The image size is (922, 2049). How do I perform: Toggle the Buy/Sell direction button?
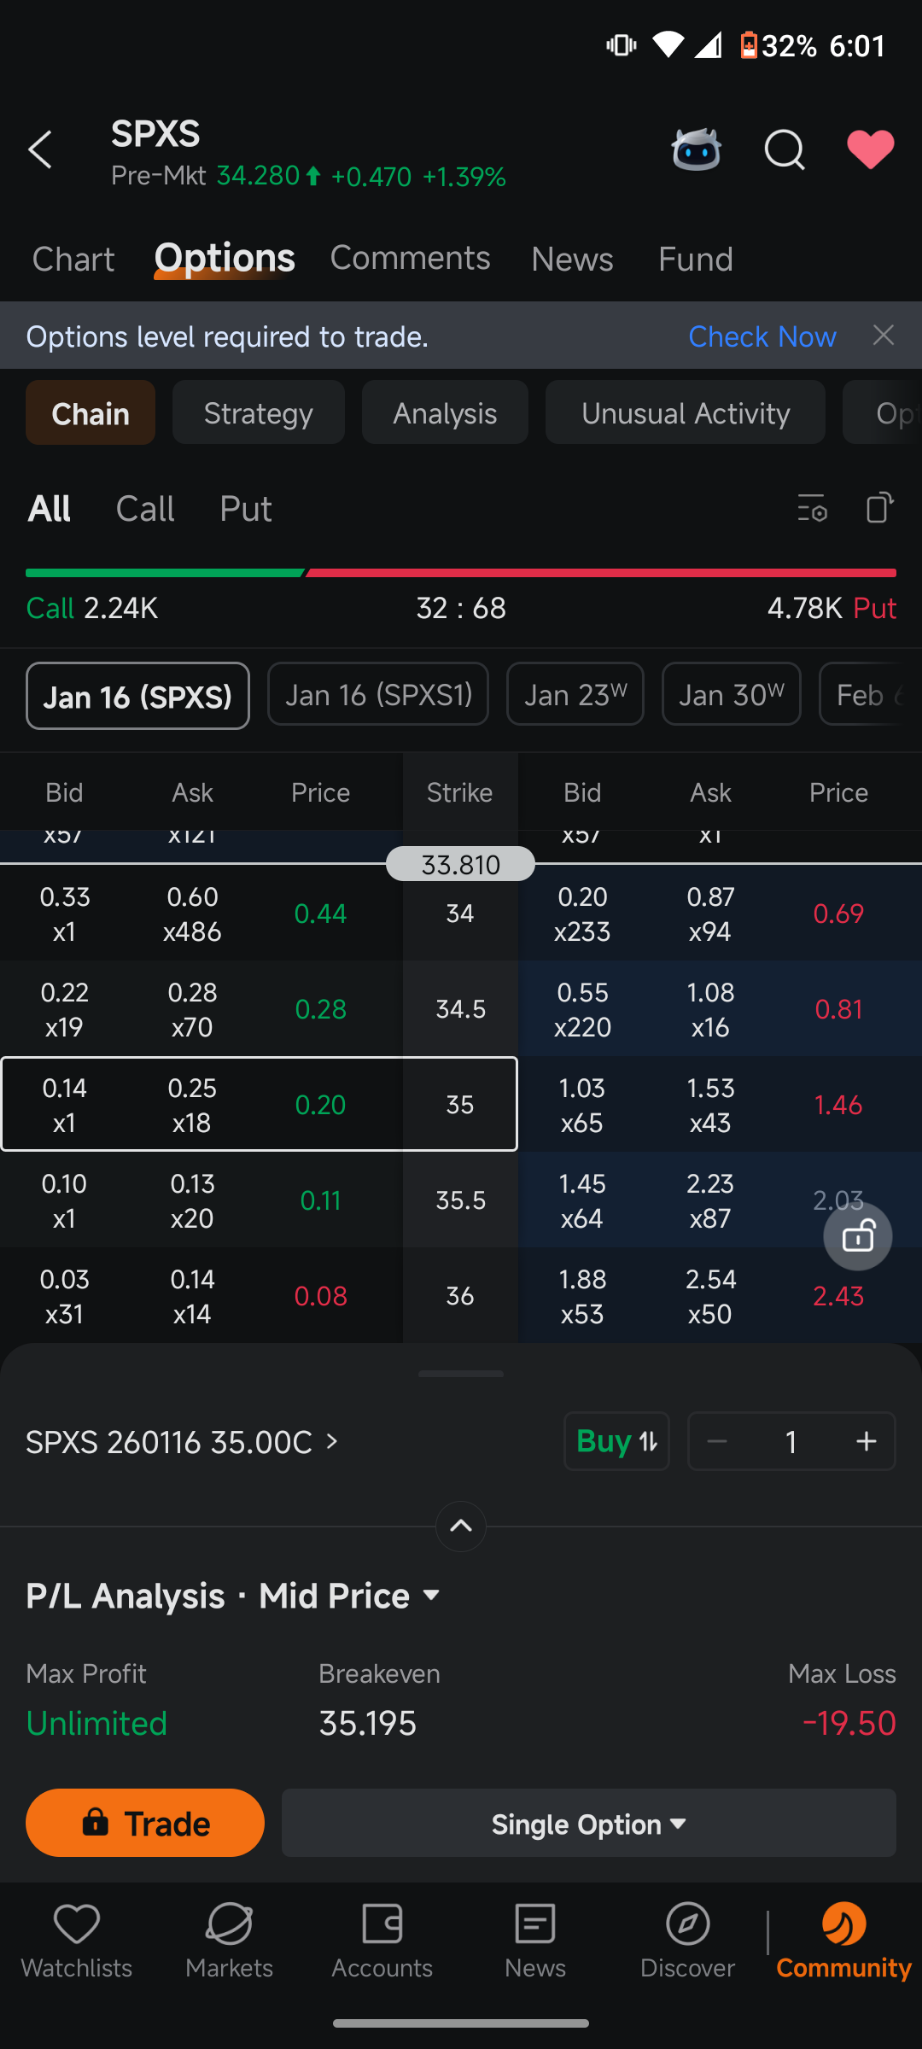(x=617, y=1441)
